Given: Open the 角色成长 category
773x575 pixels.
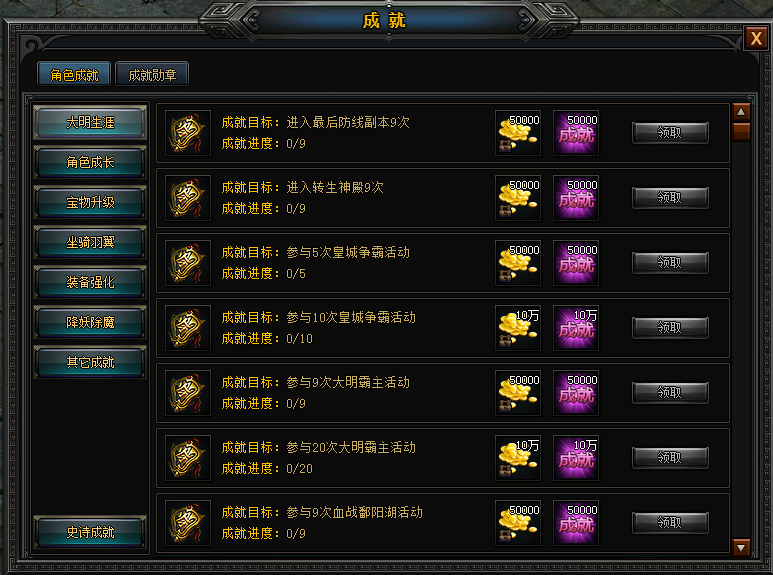Looking at the screenshot, I should point(90,162).
